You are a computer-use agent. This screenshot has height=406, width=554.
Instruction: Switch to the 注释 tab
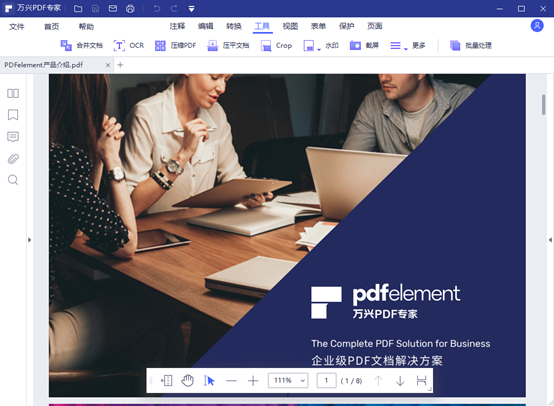177,26
